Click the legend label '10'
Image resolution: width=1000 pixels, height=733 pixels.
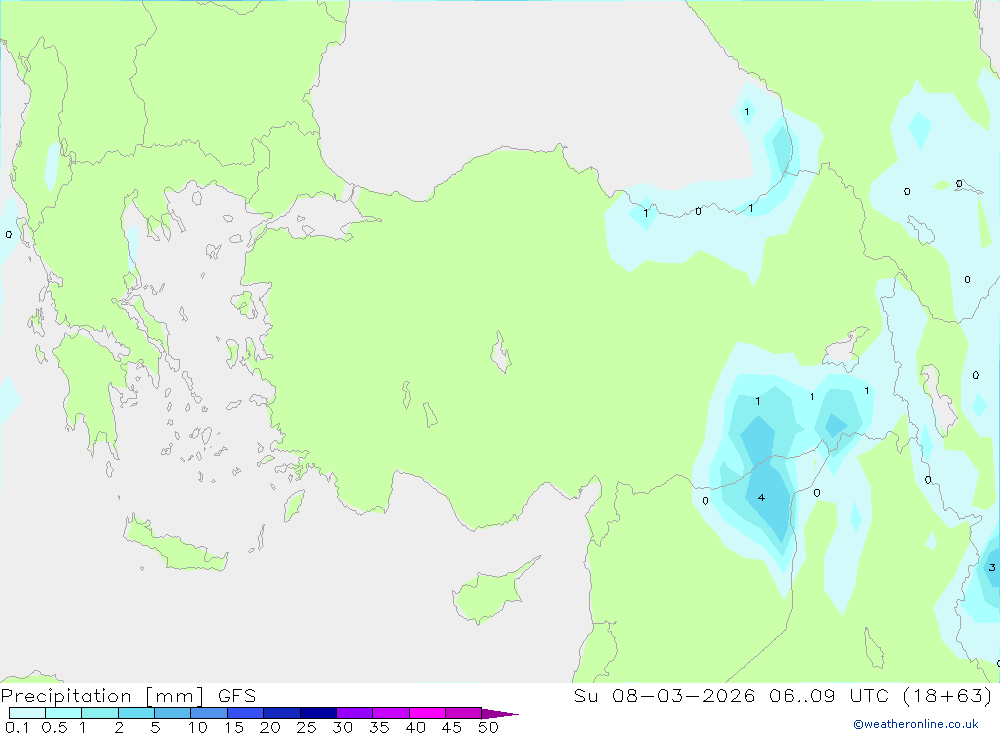[198, 727]
